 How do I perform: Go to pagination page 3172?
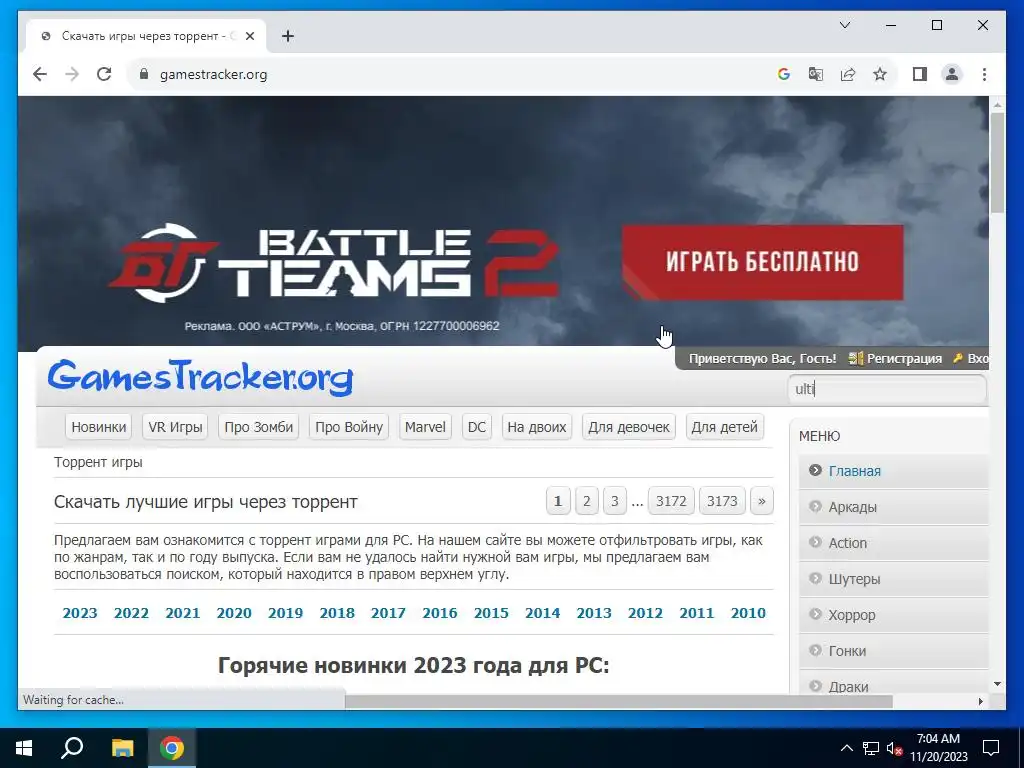pyautogui.click(x=671, y=501)
